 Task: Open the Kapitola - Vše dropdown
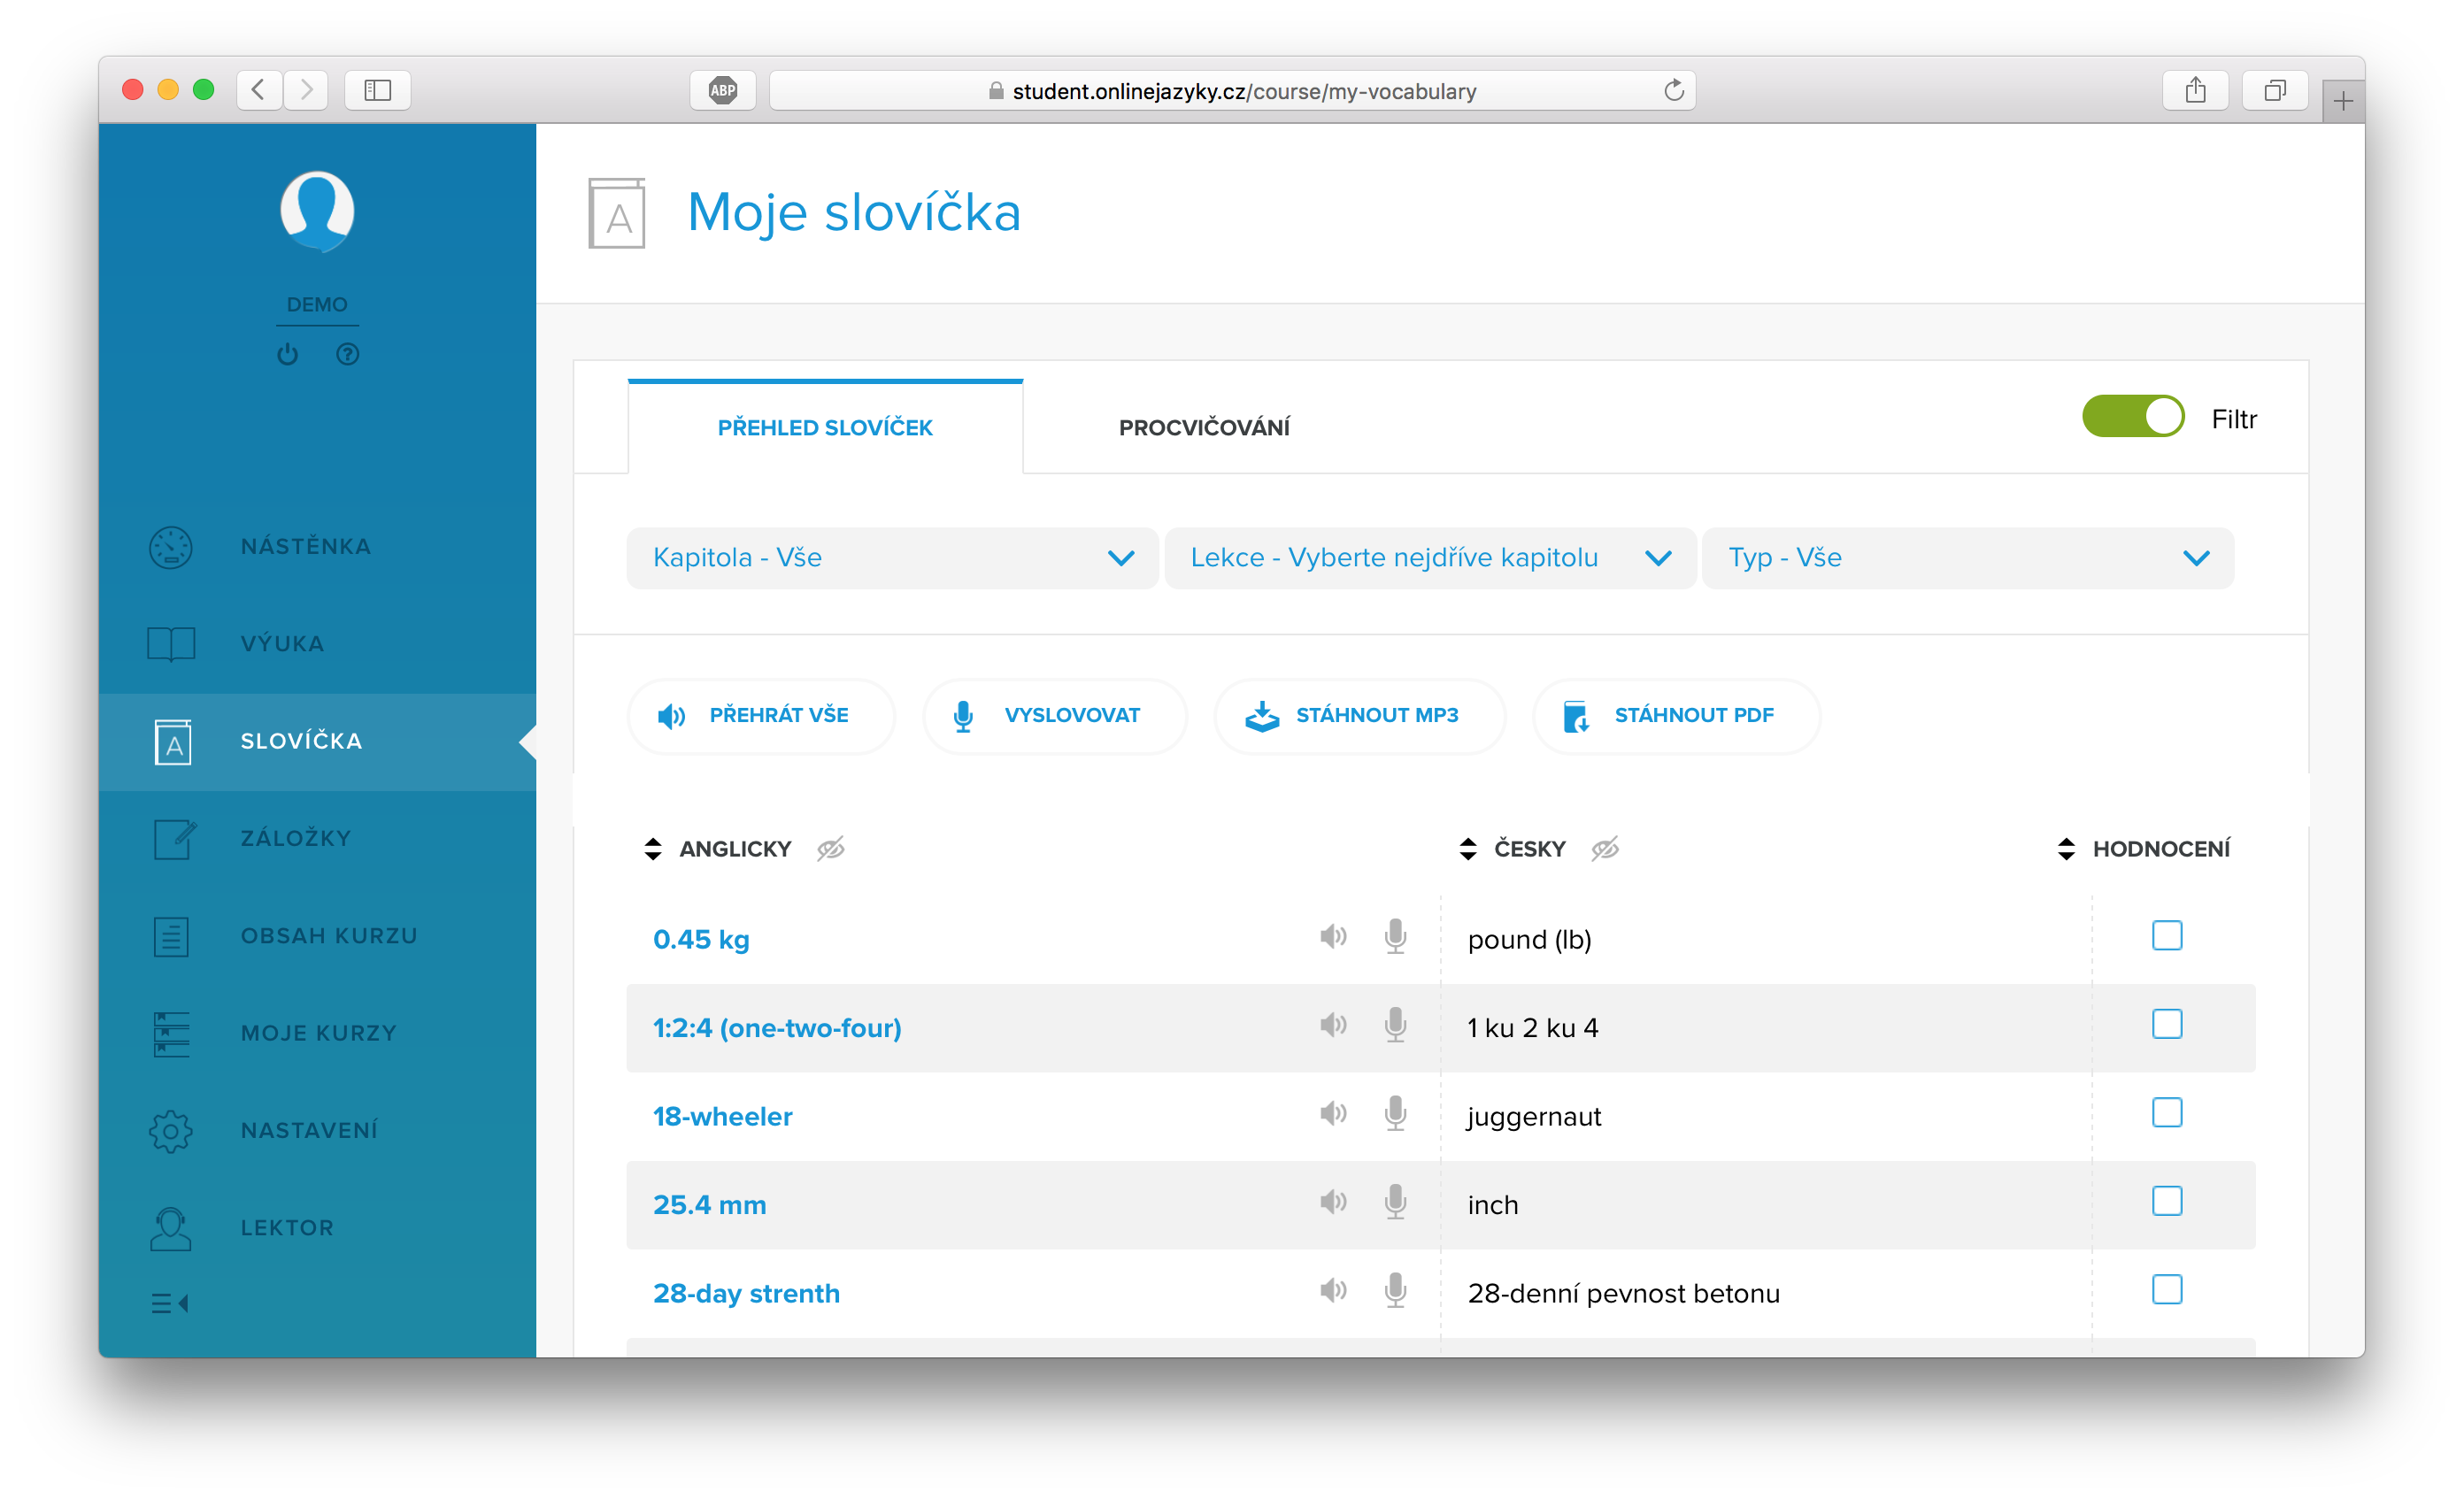click(892, 558)
